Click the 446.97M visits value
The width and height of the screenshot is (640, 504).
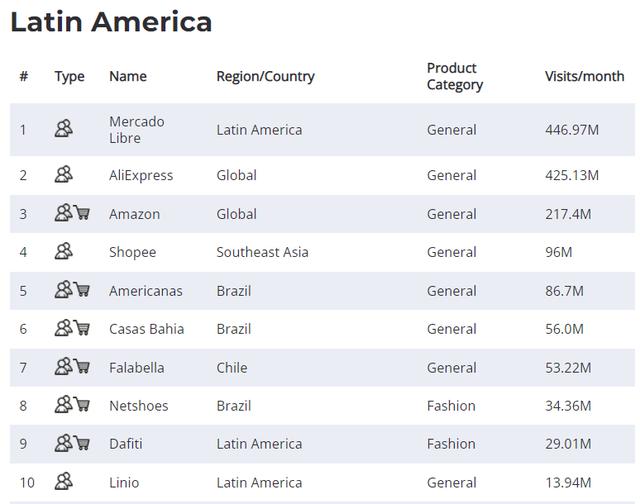tap(572, 129)
